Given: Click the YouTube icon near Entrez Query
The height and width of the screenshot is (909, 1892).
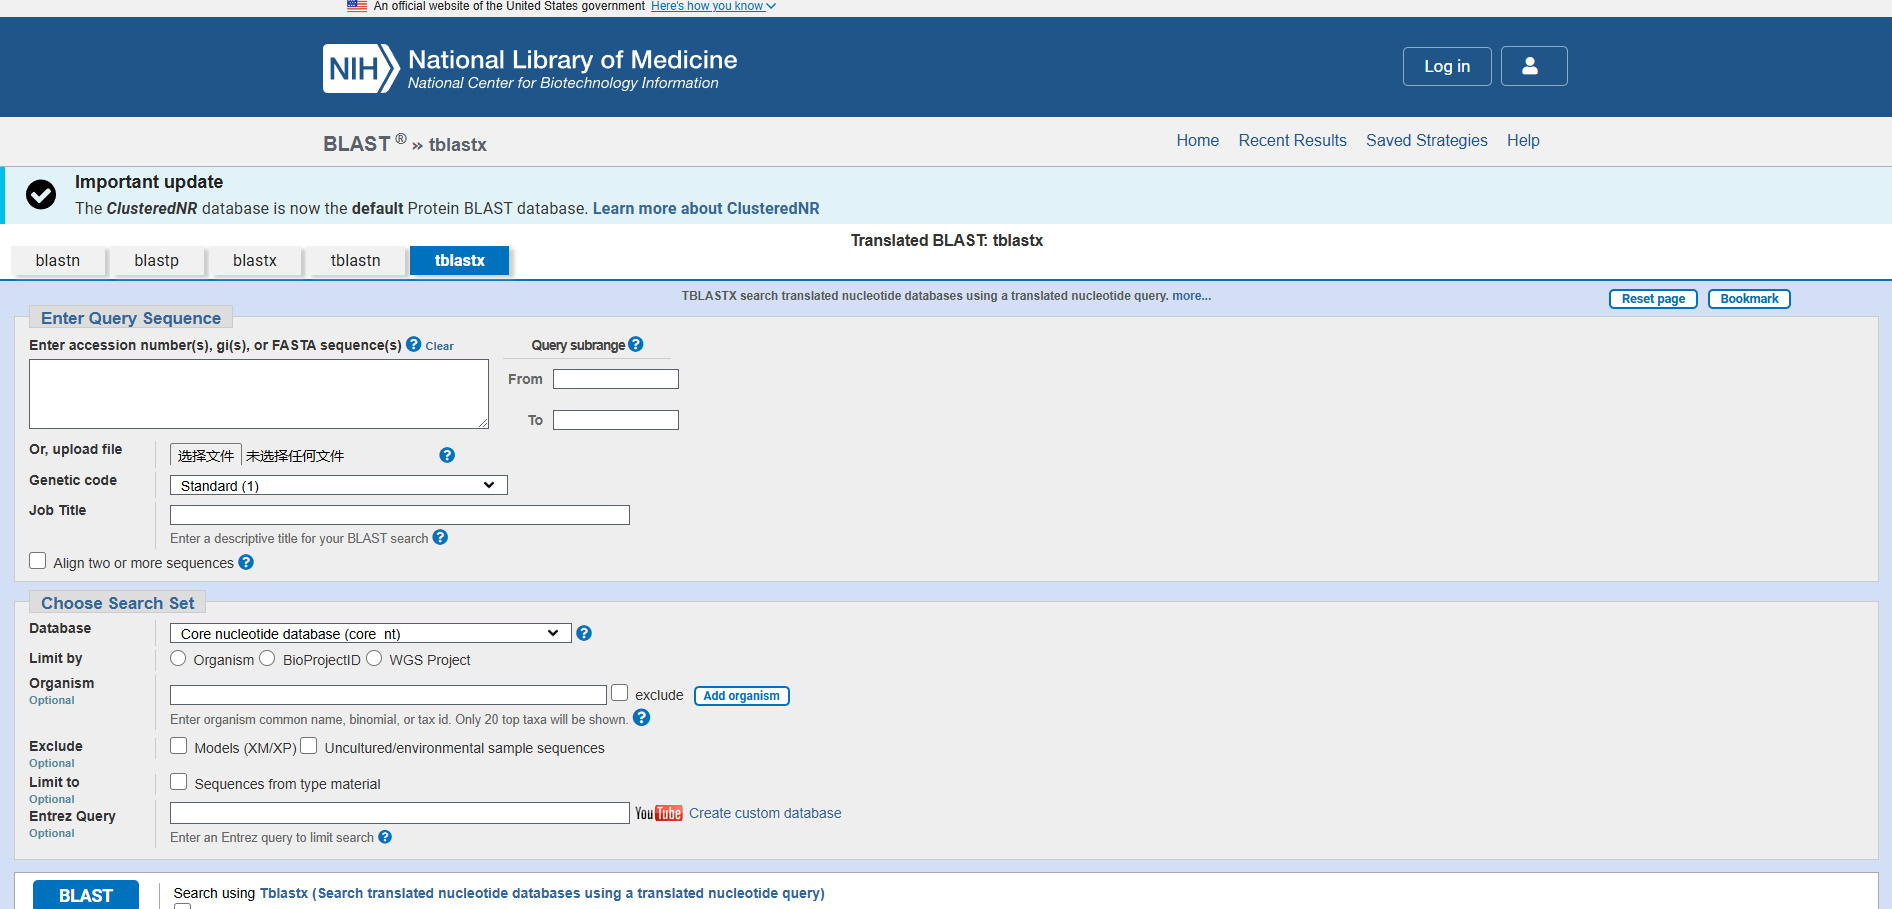Looking at the screenshot, I should tap(658, 814).
